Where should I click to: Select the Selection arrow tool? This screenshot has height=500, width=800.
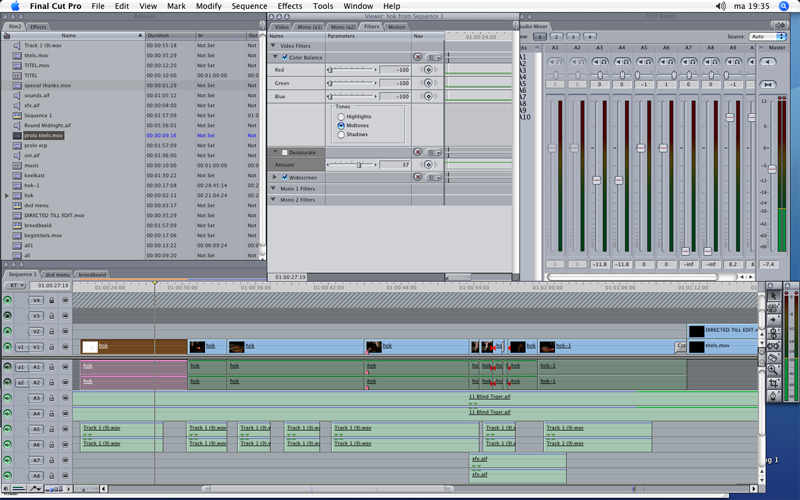point(773,296)
